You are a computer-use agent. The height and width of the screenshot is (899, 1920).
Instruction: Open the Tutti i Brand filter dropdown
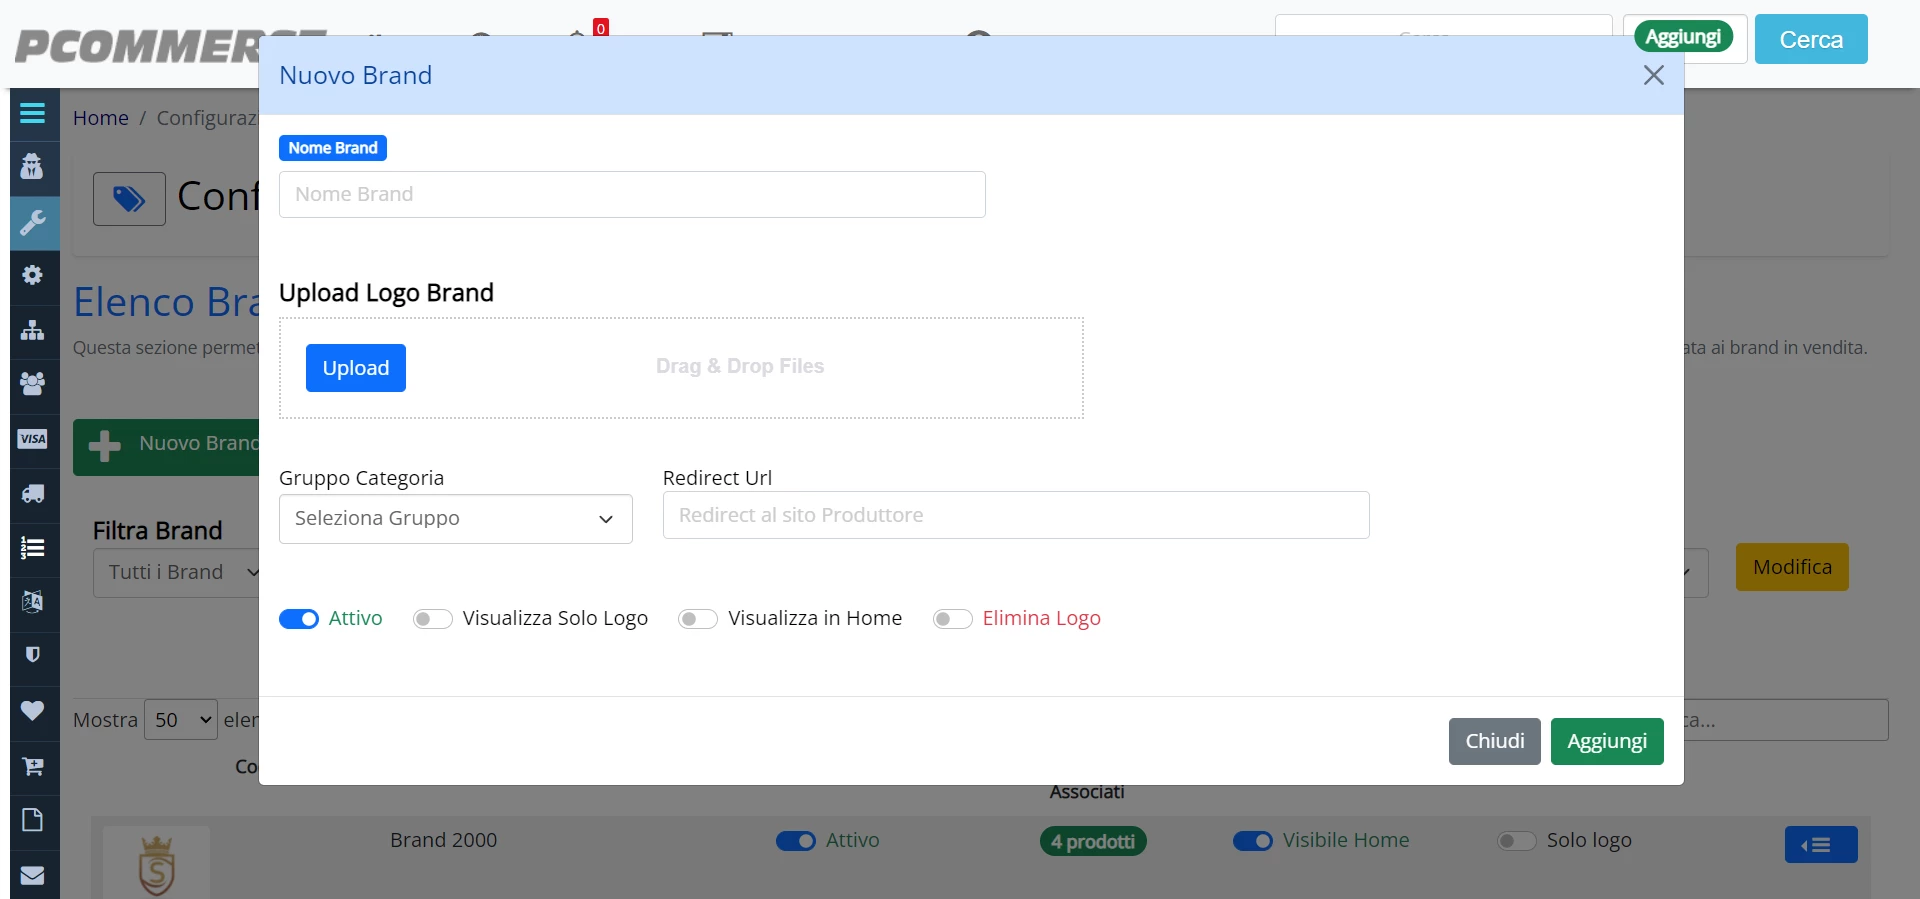(176, 573)
